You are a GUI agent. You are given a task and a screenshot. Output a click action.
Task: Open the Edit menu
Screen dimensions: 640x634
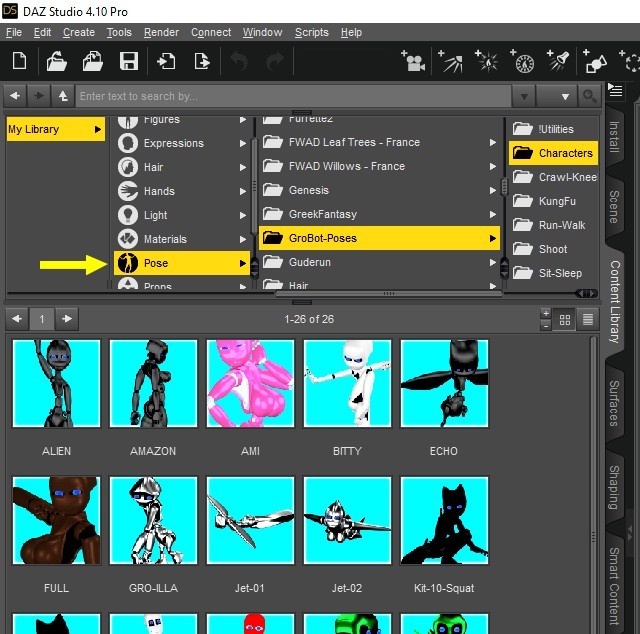pos(42,32)
